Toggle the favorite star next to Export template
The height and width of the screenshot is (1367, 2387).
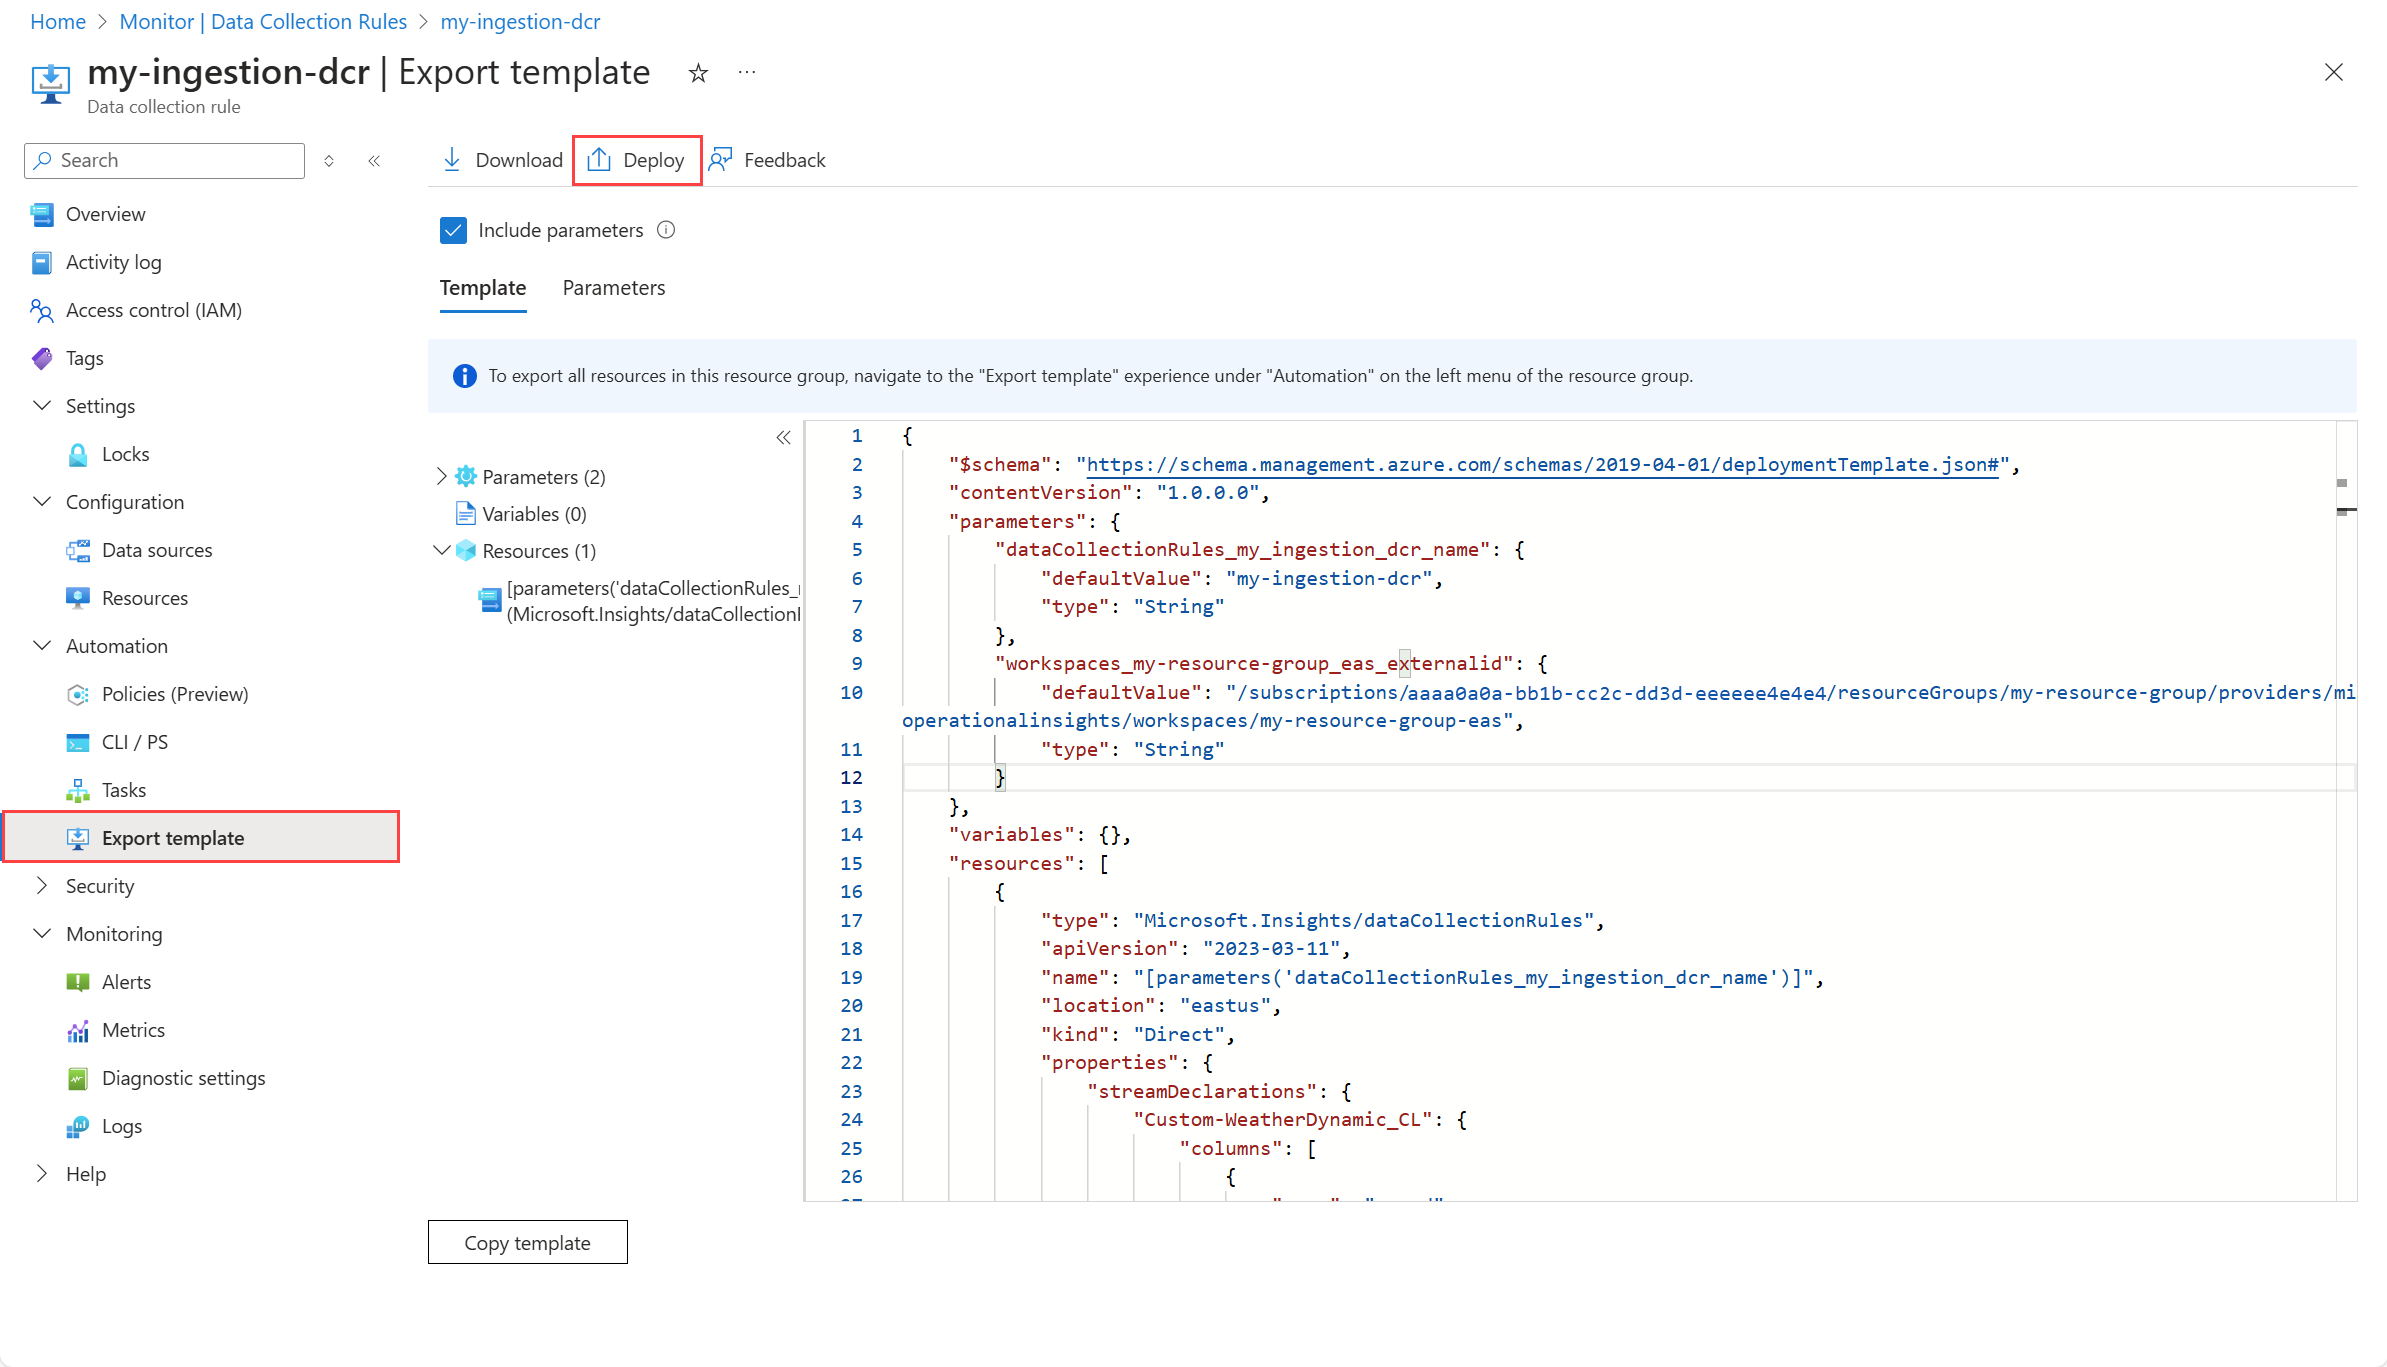click(x=697, y=72)
